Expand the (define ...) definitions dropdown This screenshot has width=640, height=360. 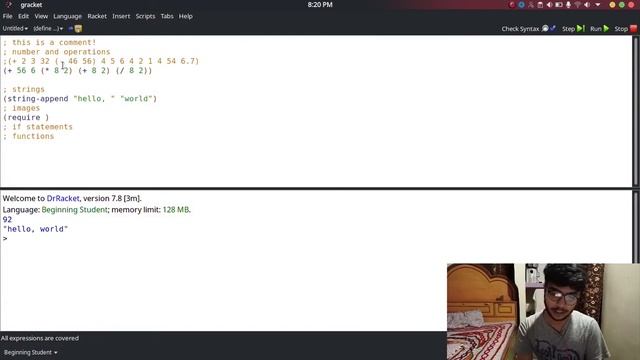pos(48,29)
